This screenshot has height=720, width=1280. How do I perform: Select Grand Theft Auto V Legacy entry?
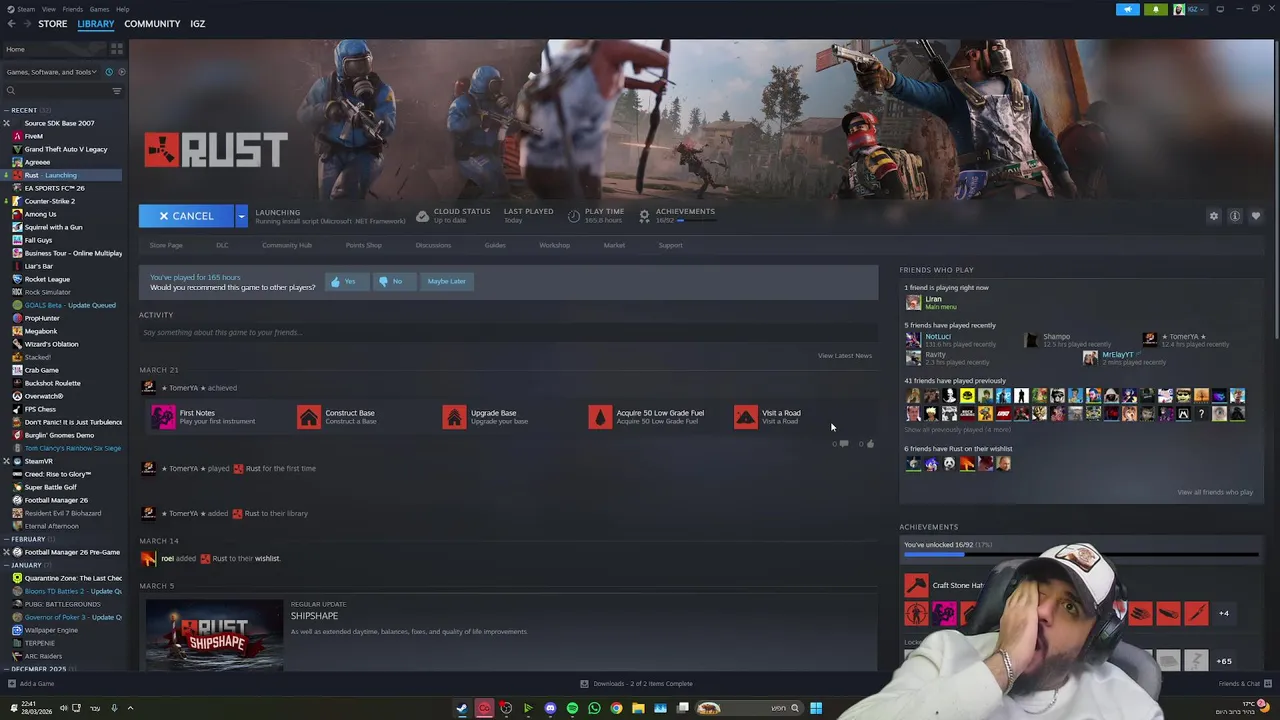point(65,149)
